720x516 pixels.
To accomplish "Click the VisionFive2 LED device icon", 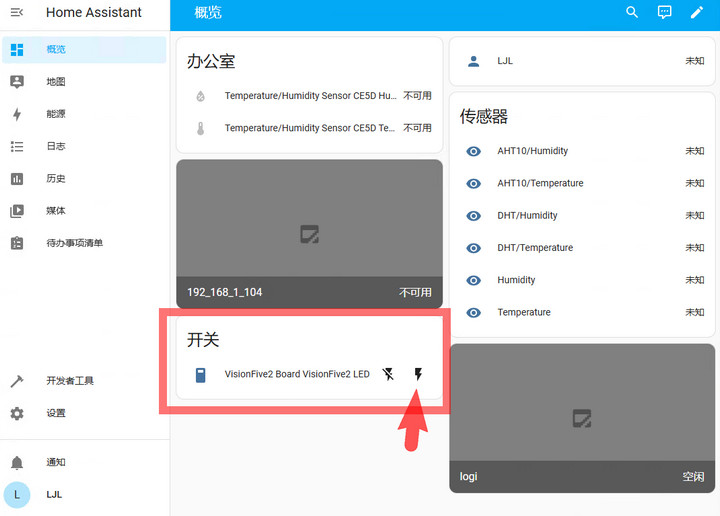I will 201,375.
